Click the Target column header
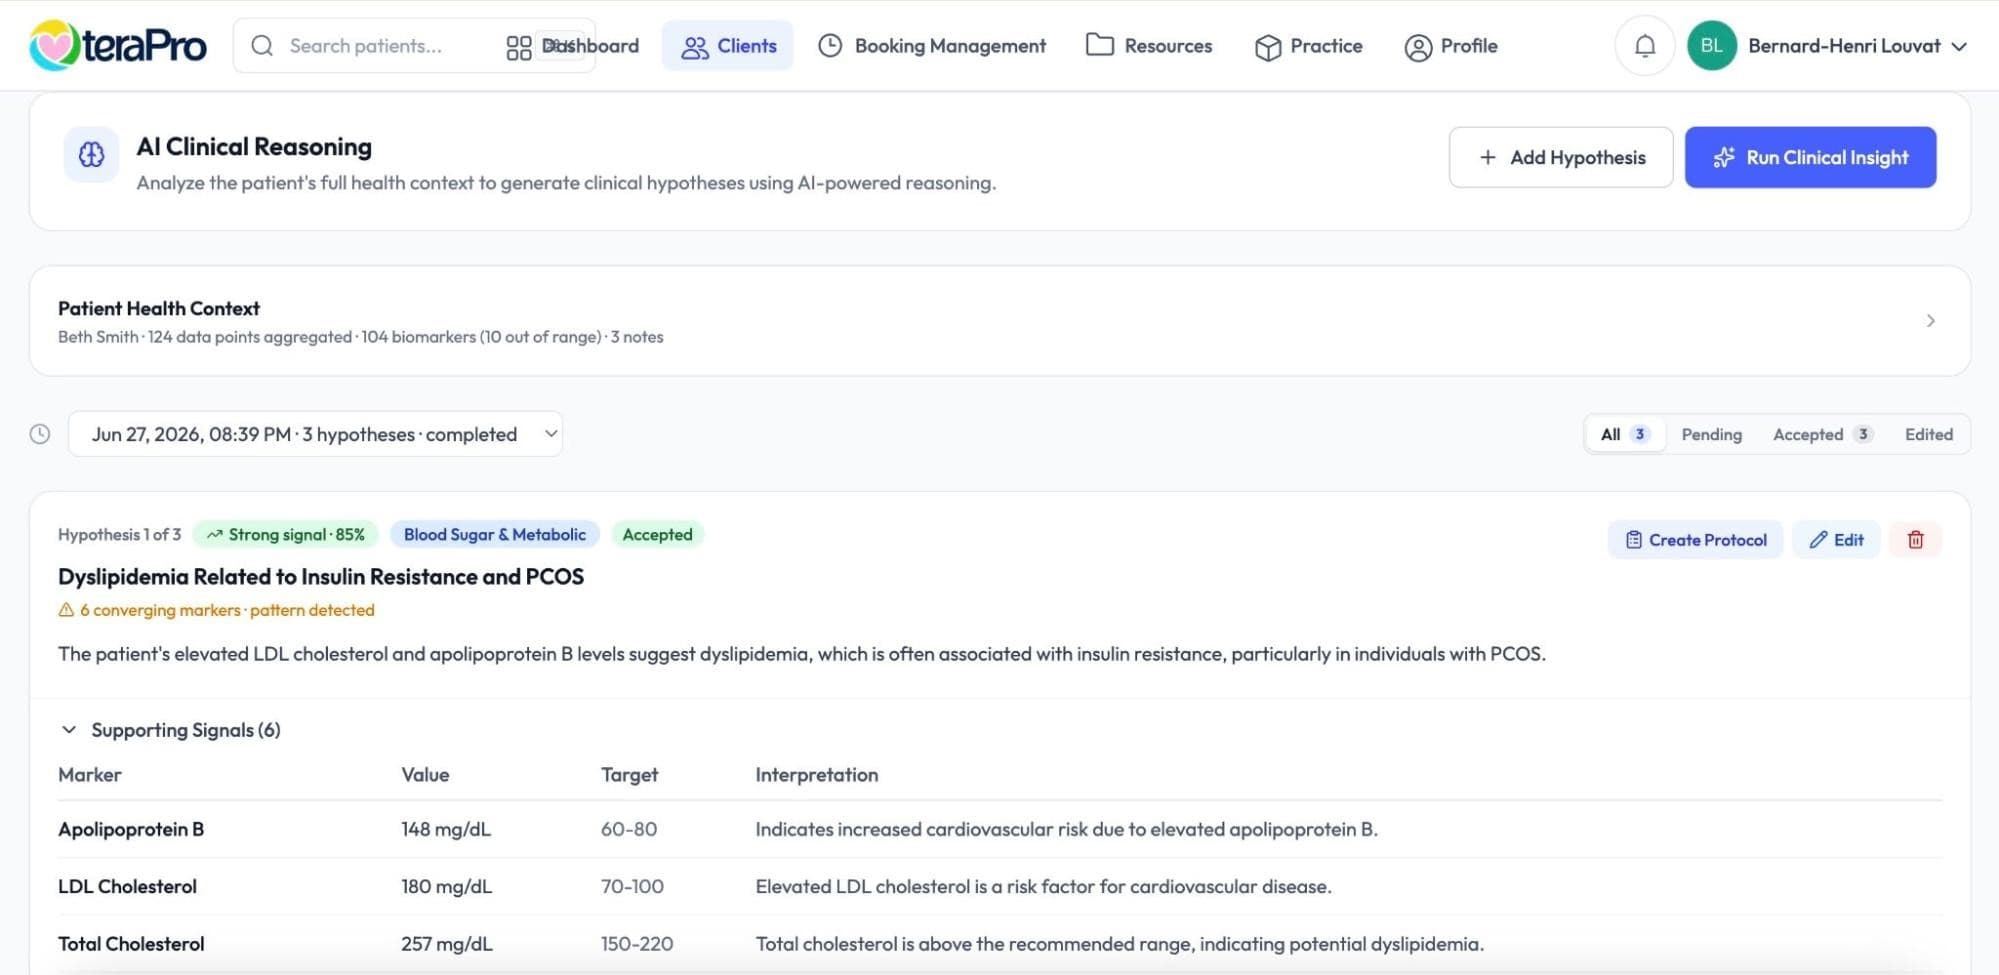This screenshot has width=1999, height=975. point(629,775)
